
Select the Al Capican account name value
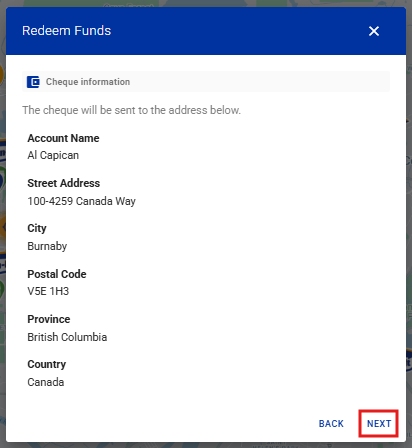[53, 155]
